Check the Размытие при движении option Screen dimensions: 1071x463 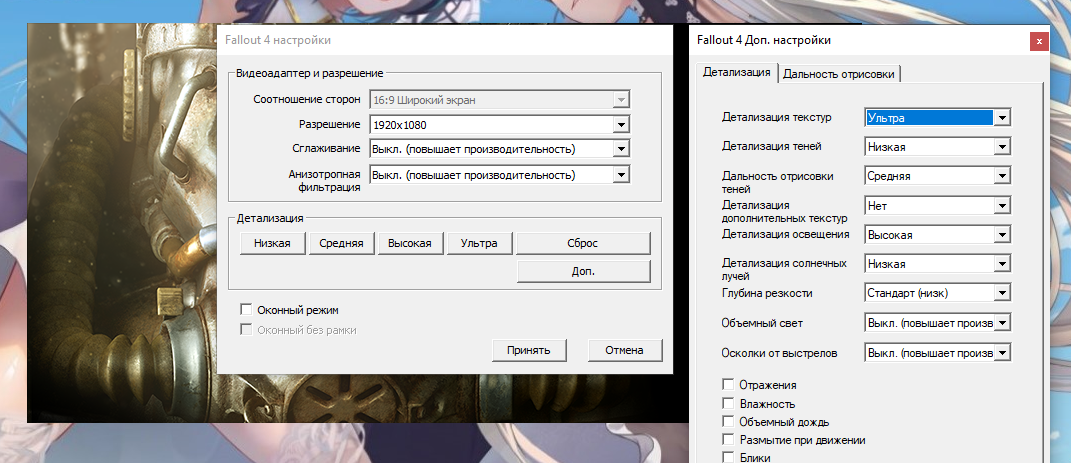tap(727, 440)
